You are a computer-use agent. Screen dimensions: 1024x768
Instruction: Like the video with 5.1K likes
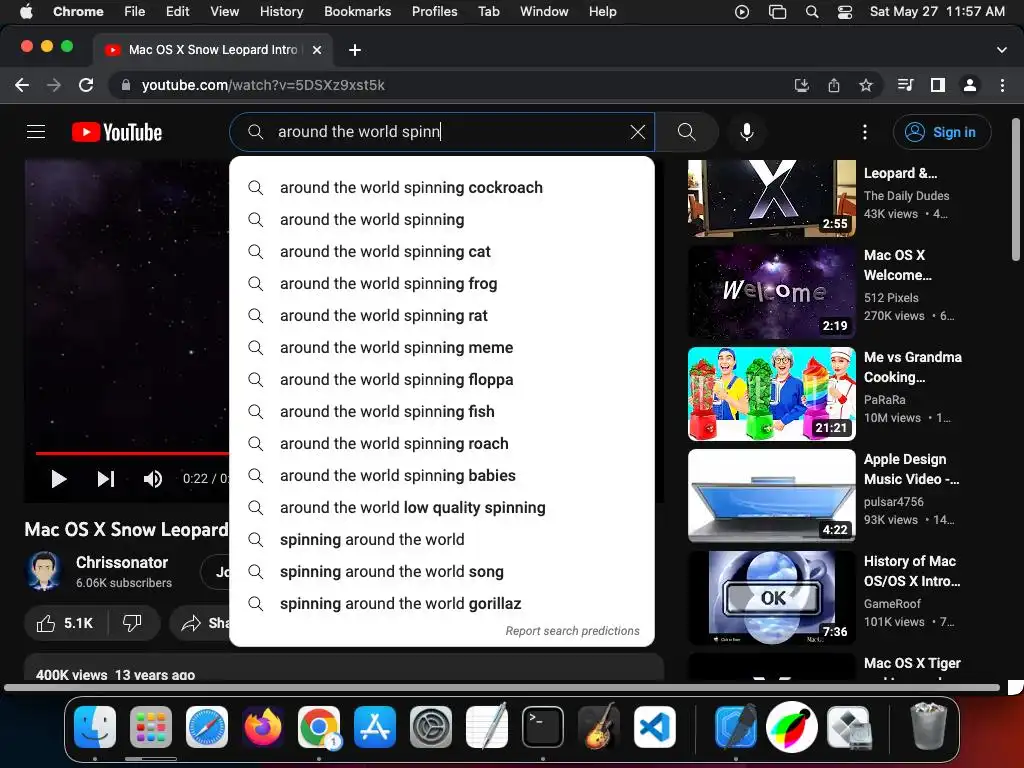tap(65, 623)
